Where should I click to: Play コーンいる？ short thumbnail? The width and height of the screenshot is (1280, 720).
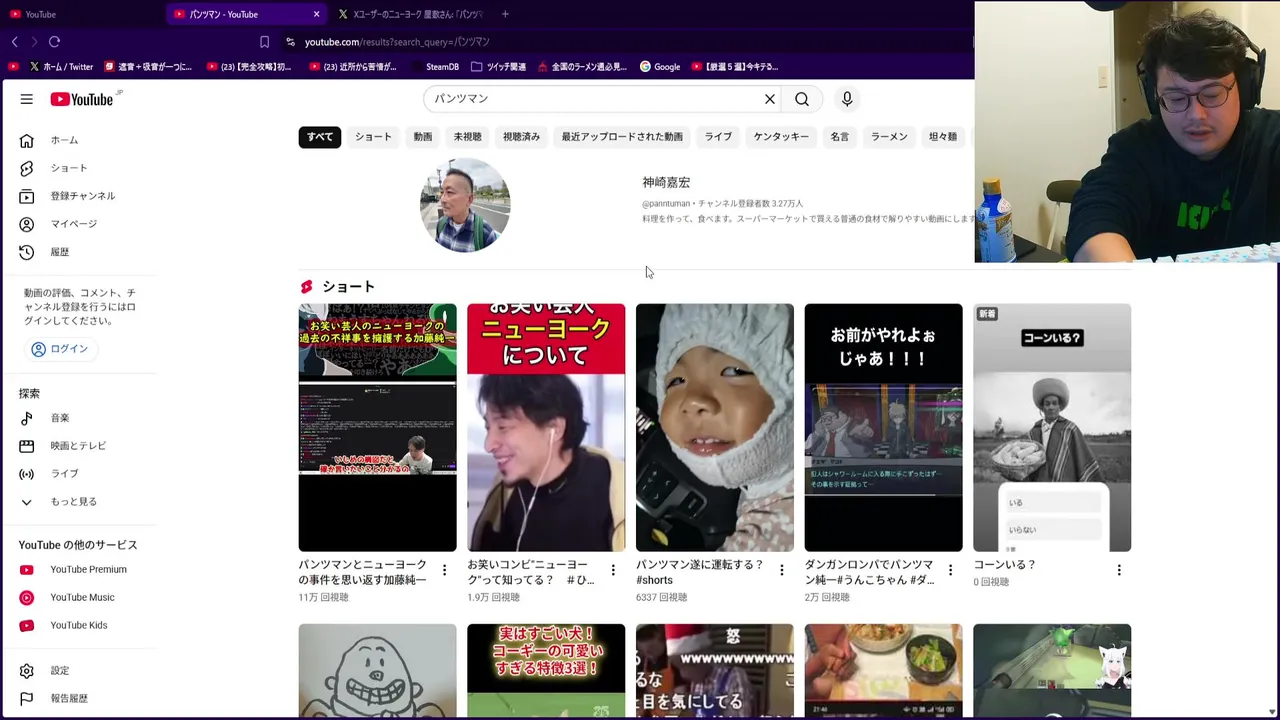[1052, 427]
